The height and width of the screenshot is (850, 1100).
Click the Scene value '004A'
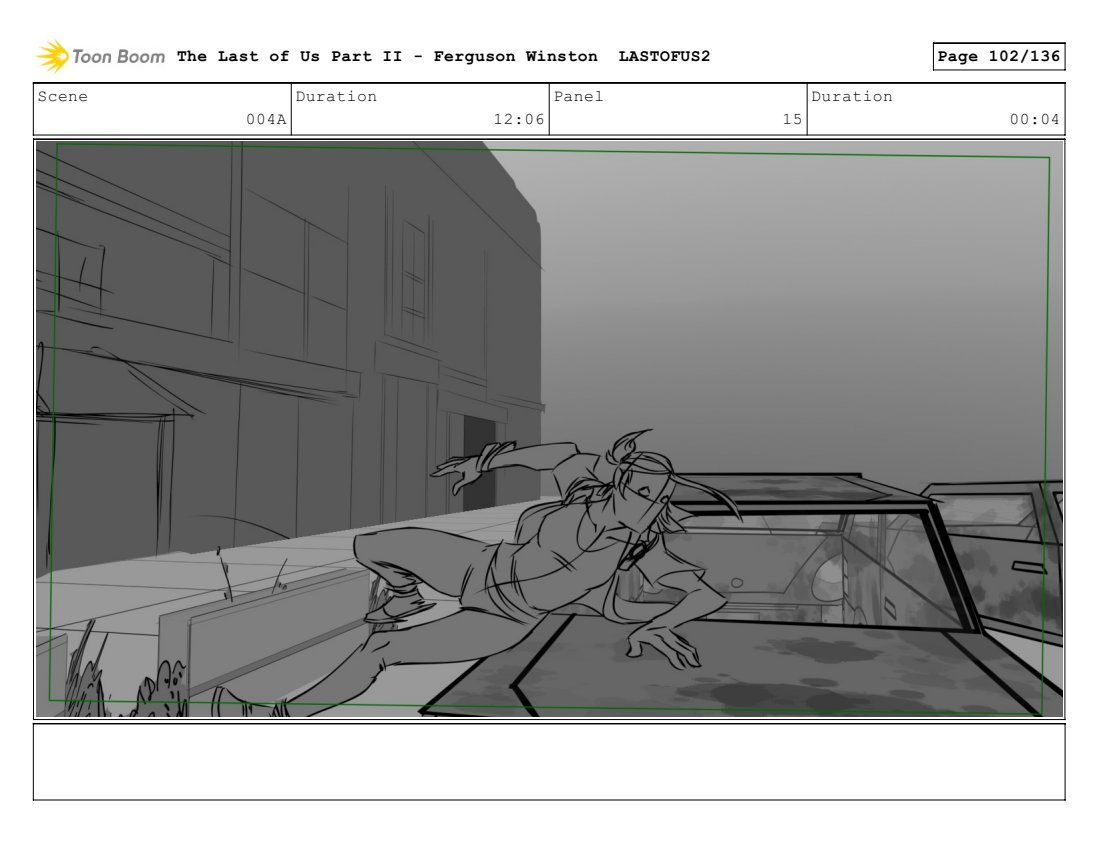coord(266,119)
